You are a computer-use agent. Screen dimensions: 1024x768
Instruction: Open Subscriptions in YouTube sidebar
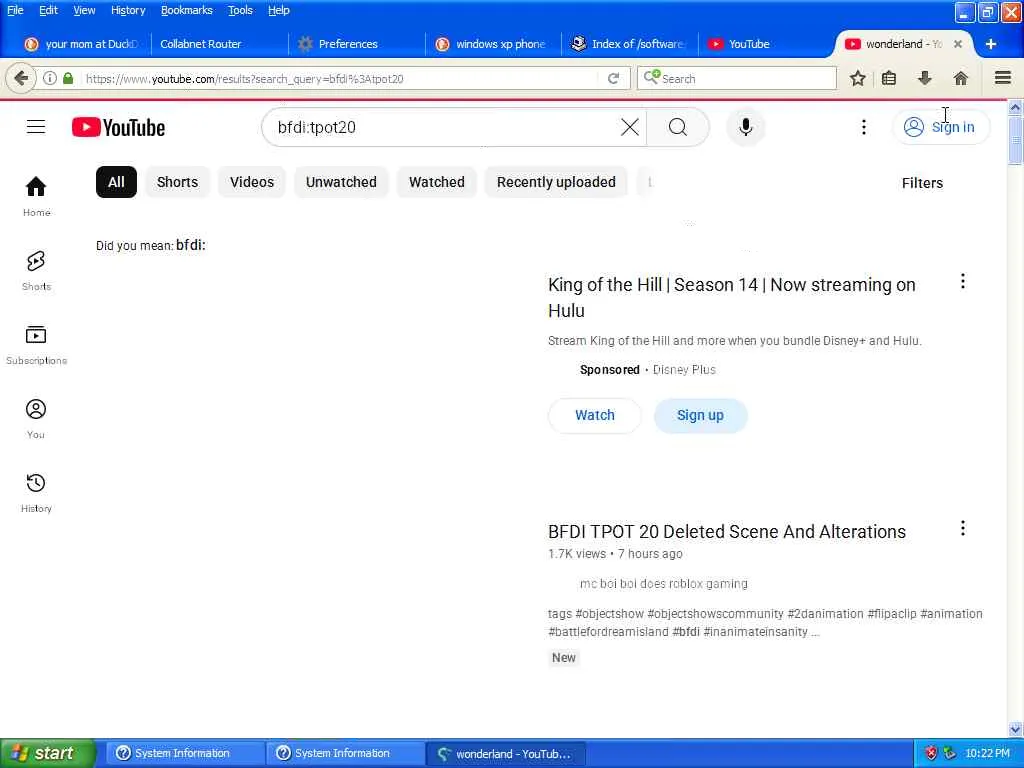tap(36, 344)
